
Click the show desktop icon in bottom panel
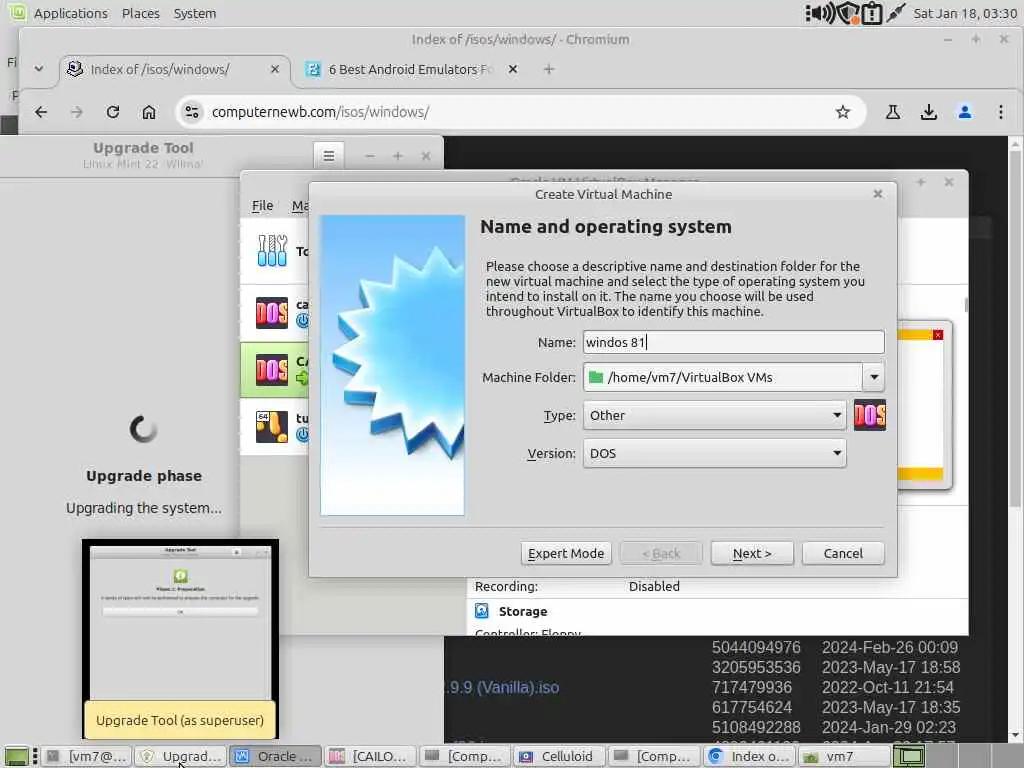[x=17, y=756]
